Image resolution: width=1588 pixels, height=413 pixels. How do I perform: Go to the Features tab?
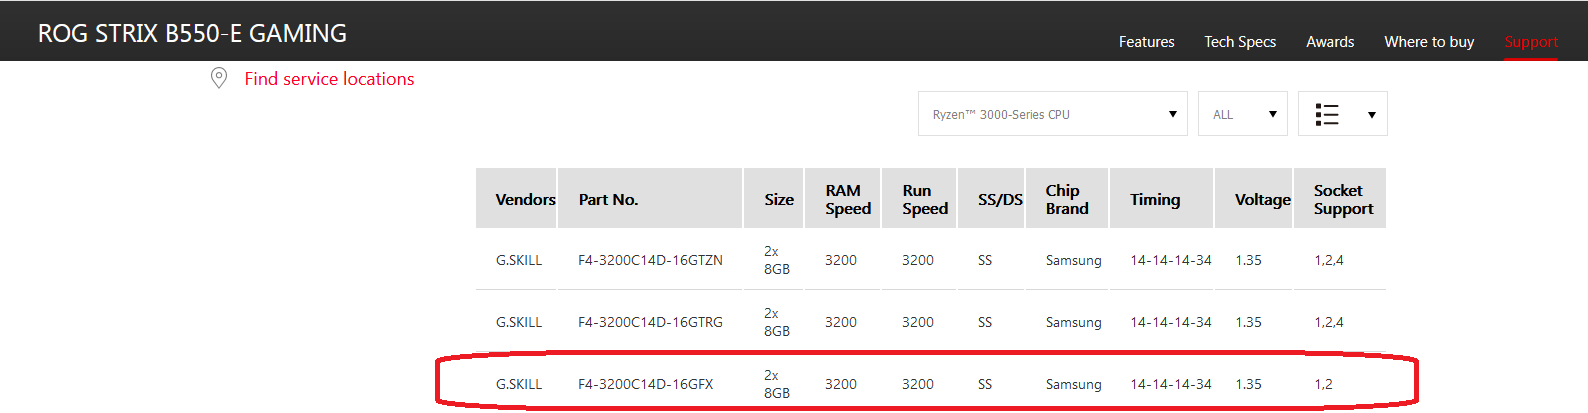[1146, 42]
